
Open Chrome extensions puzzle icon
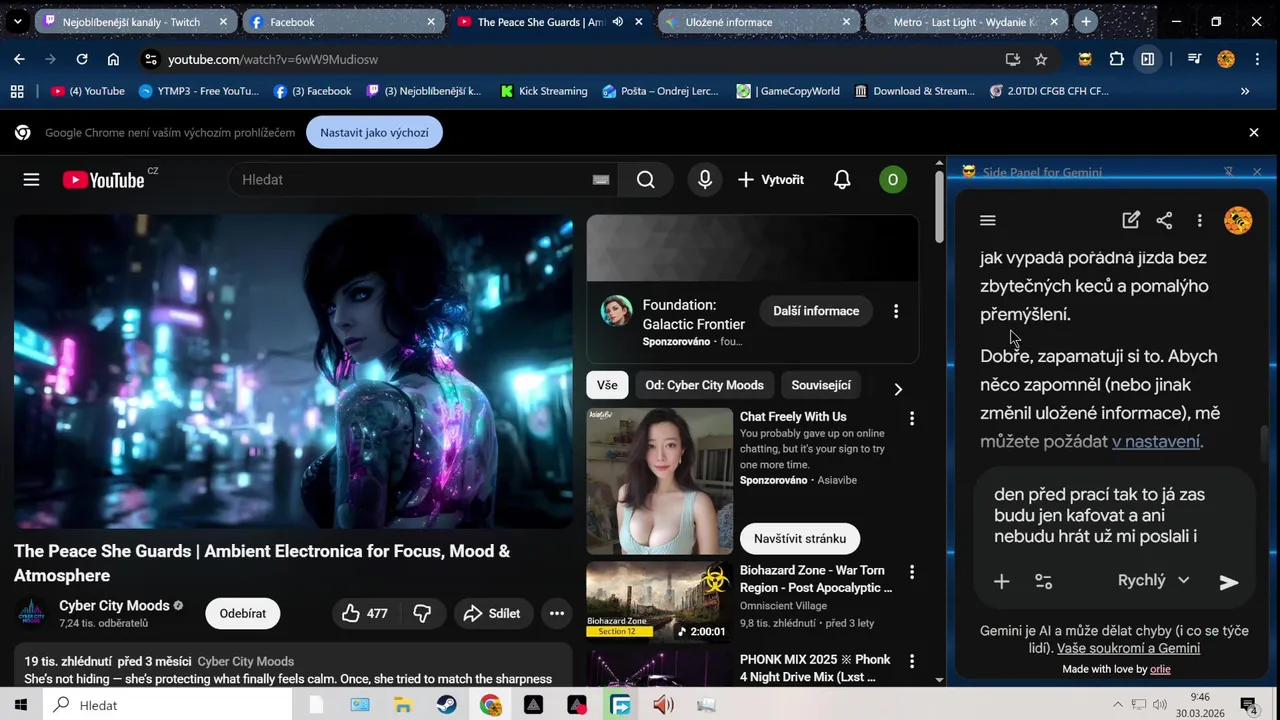[x=1117, y=59]
